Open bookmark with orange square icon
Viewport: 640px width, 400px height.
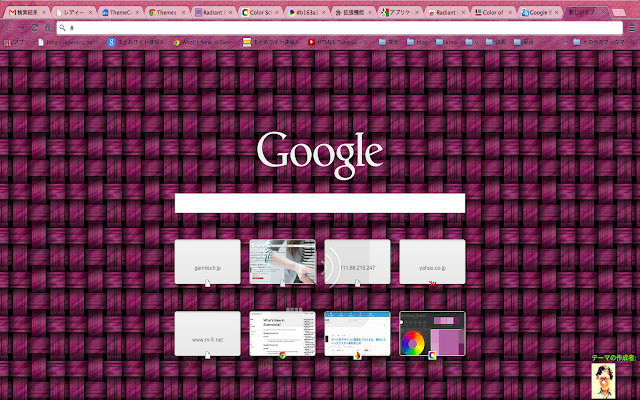[271, 42]
